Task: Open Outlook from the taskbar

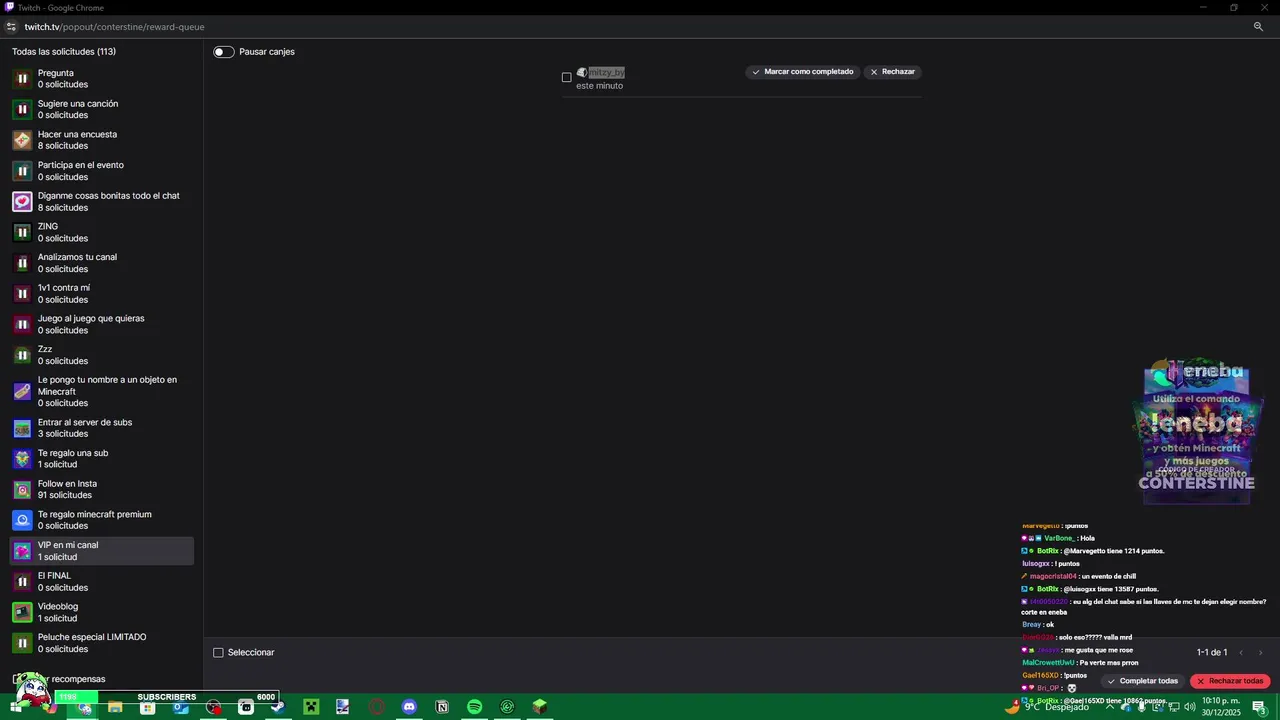Action: 181,707
